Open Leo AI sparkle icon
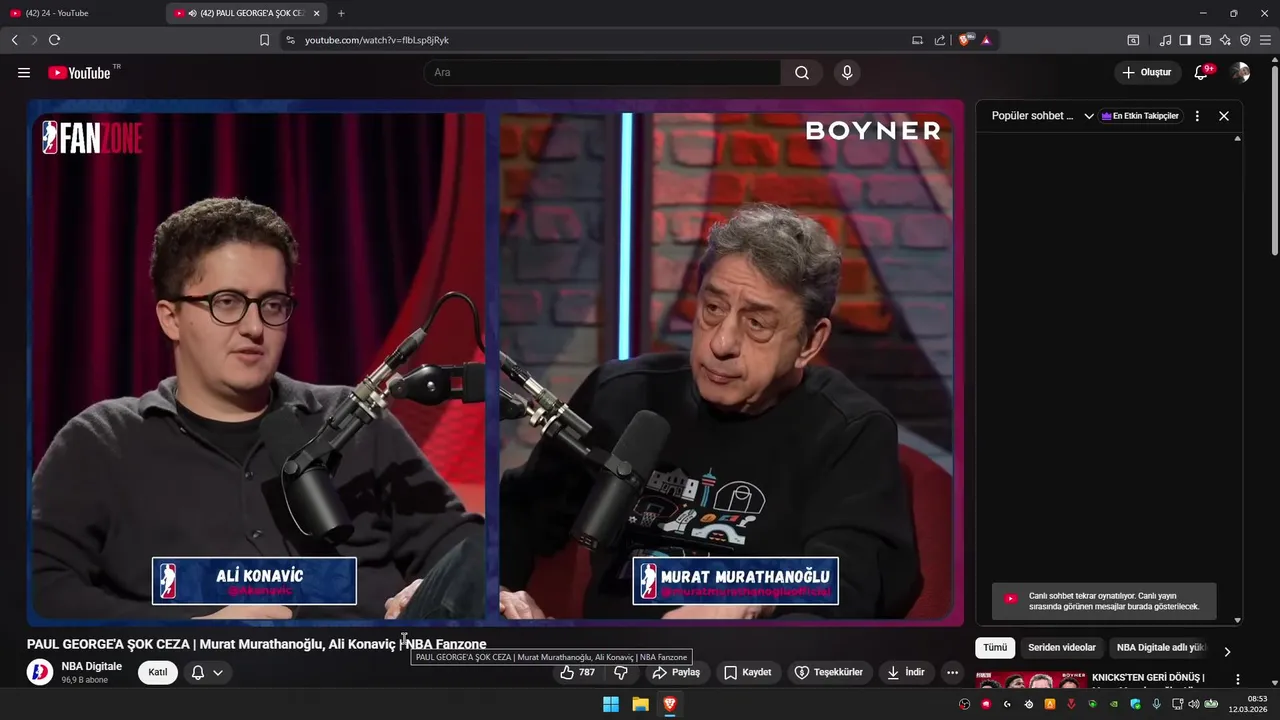The image size is (1280, 720). [1225, 40]
